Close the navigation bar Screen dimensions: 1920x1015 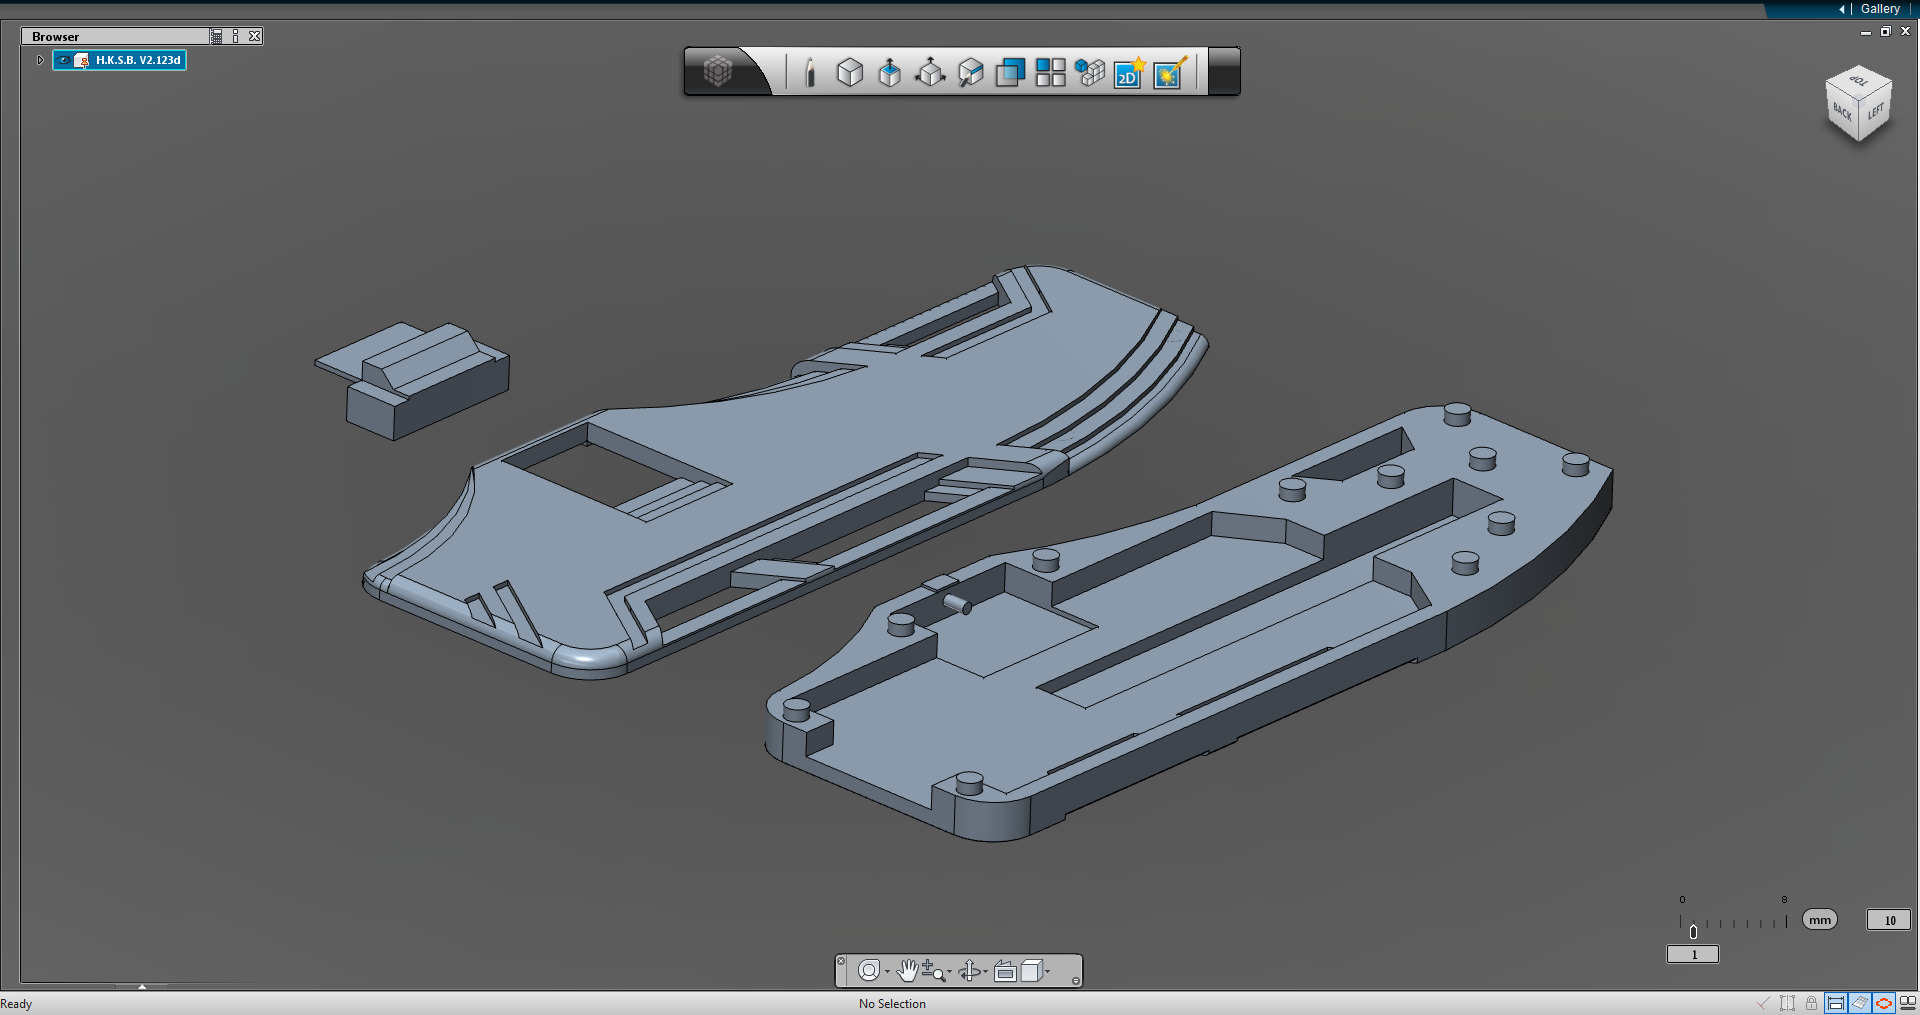coord(841,961)
